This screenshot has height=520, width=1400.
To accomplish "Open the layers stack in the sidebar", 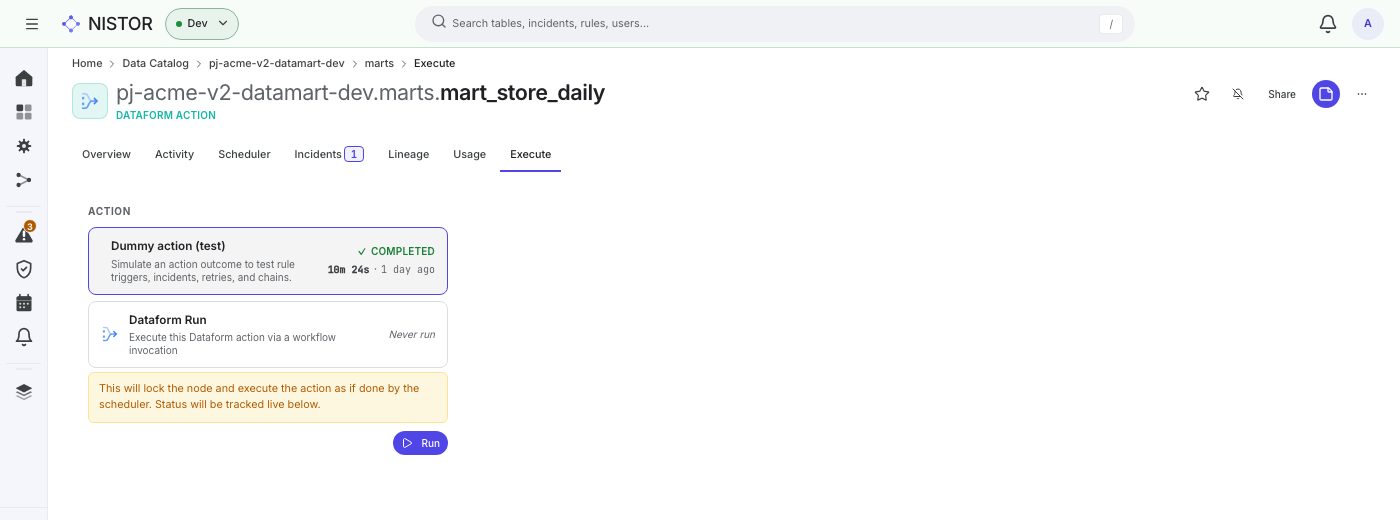I will point(24,391).
